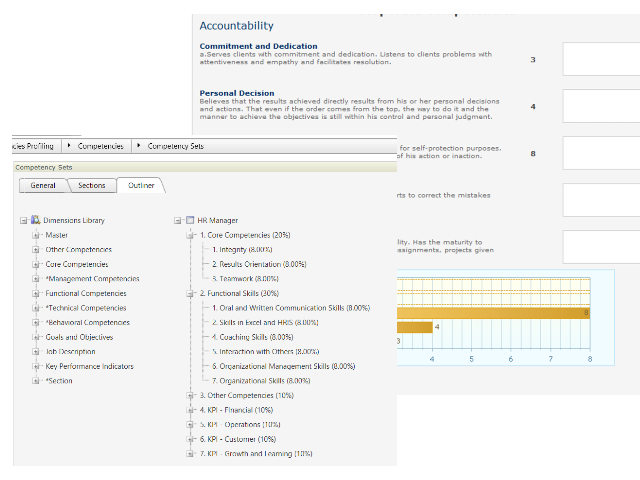Expand the Functional Competencies node

(x=36, y=293)
